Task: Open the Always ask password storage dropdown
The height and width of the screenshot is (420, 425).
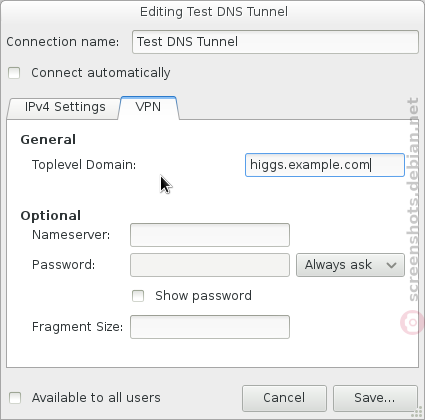Action: pos(350,265)
